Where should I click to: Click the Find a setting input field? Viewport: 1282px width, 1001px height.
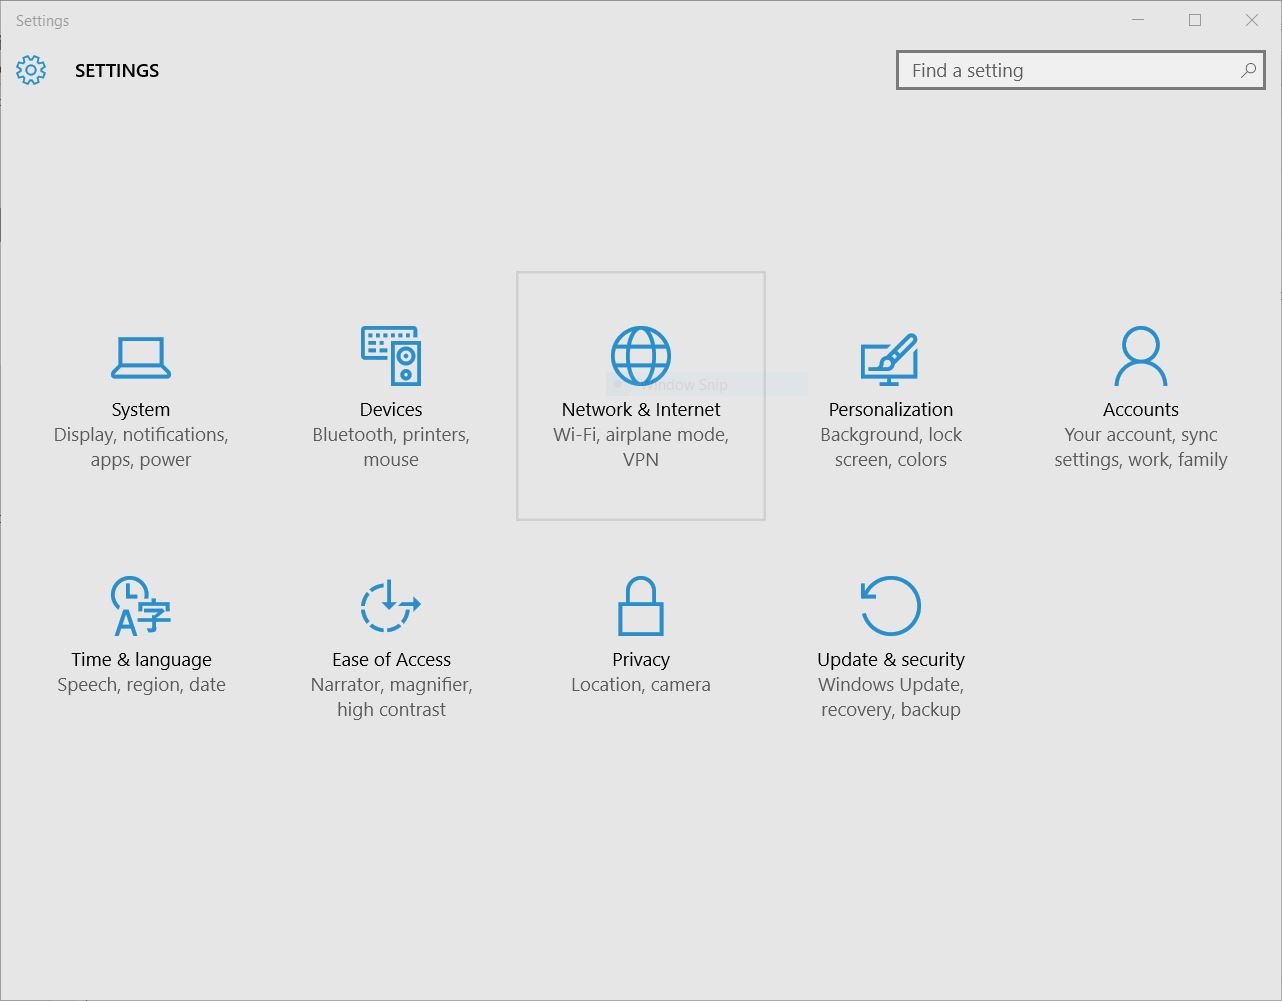point(1060,70)
